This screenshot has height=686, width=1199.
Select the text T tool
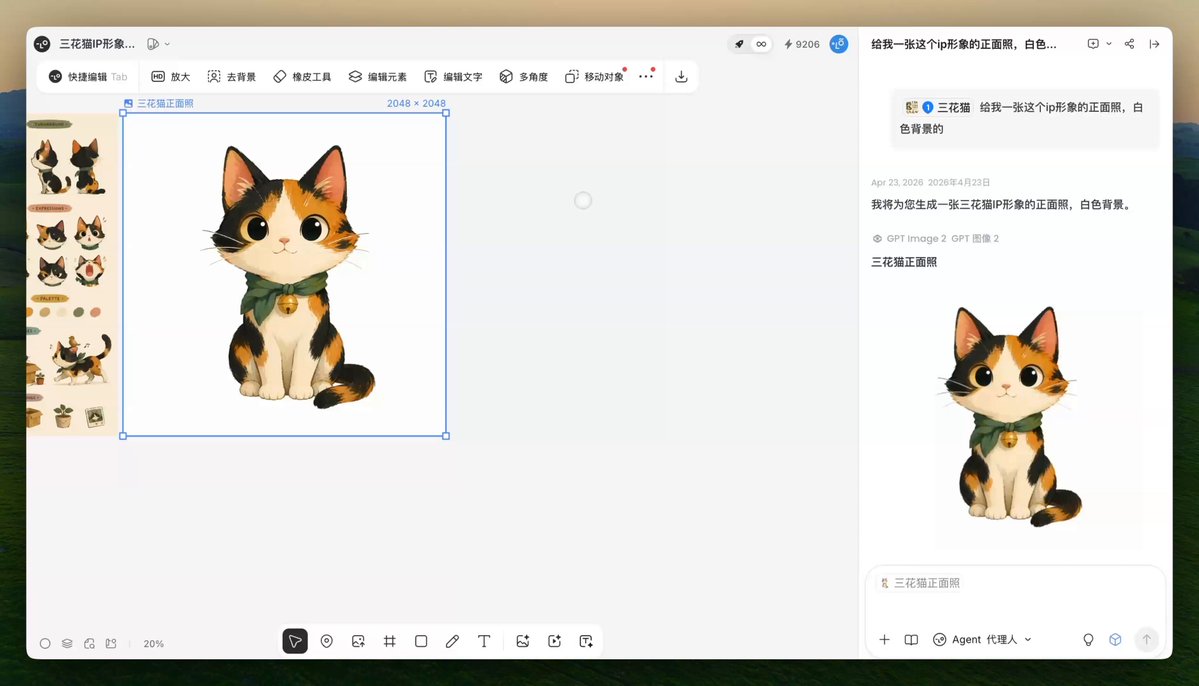click(x=483, y=641)
